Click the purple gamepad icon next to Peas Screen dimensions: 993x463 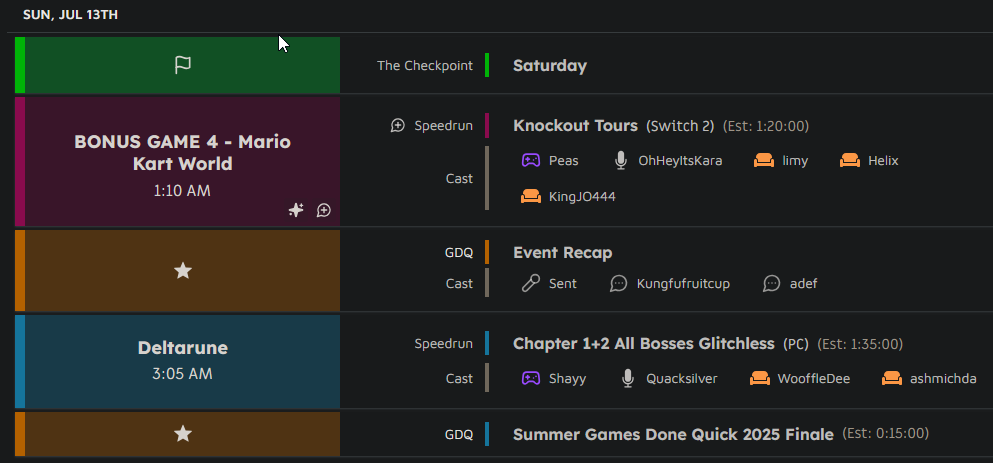[x=531, y=161]
